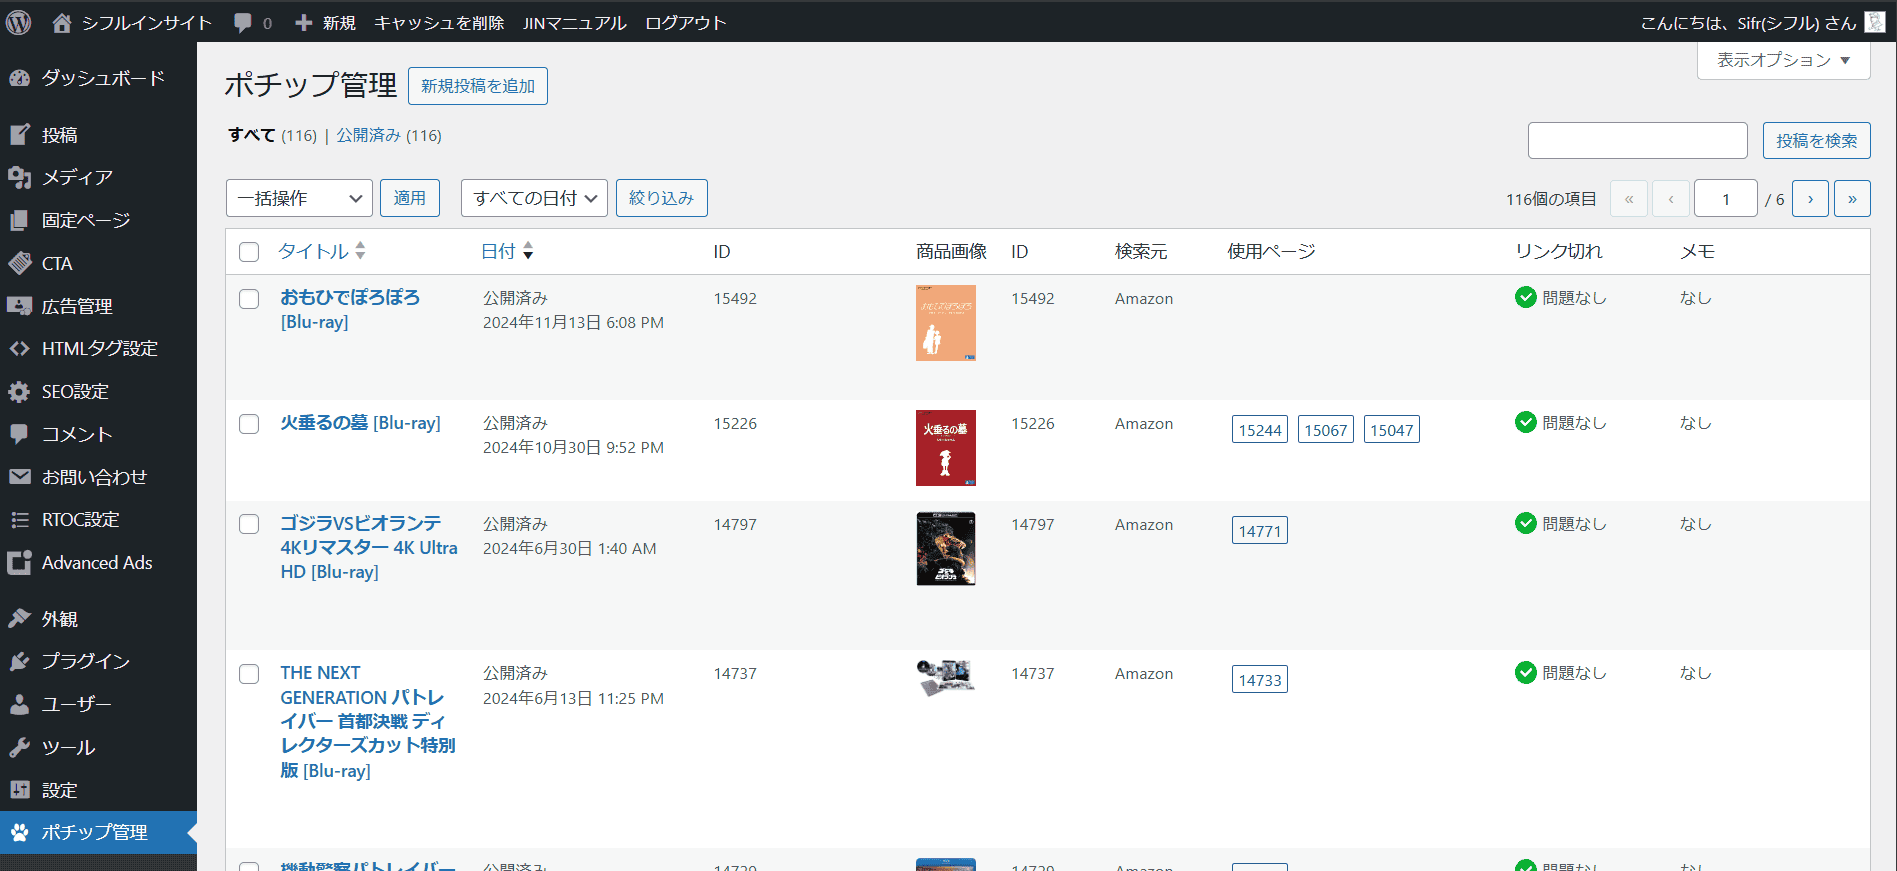Check the box for 火垂るの墓 [Blu-ray]
The width and height of the screenshot is (1897, 871).
[249, 424]
